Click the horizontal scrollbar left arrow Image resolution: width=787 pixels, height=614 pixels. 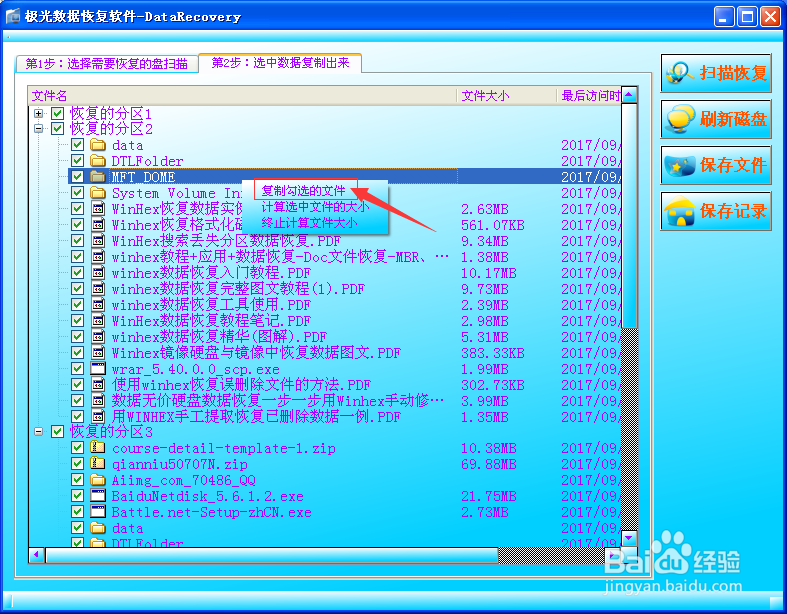coord(37,555)
